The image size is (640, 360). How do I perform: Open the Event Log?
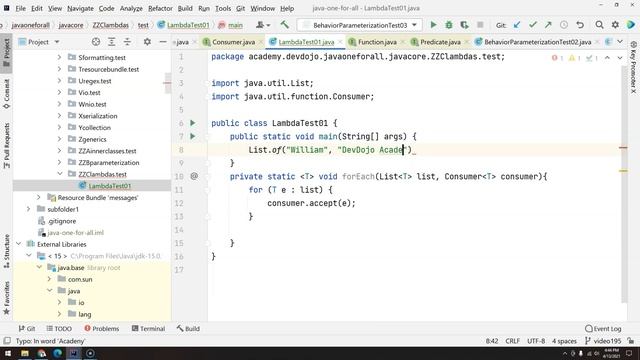click(x=603, y=329)
